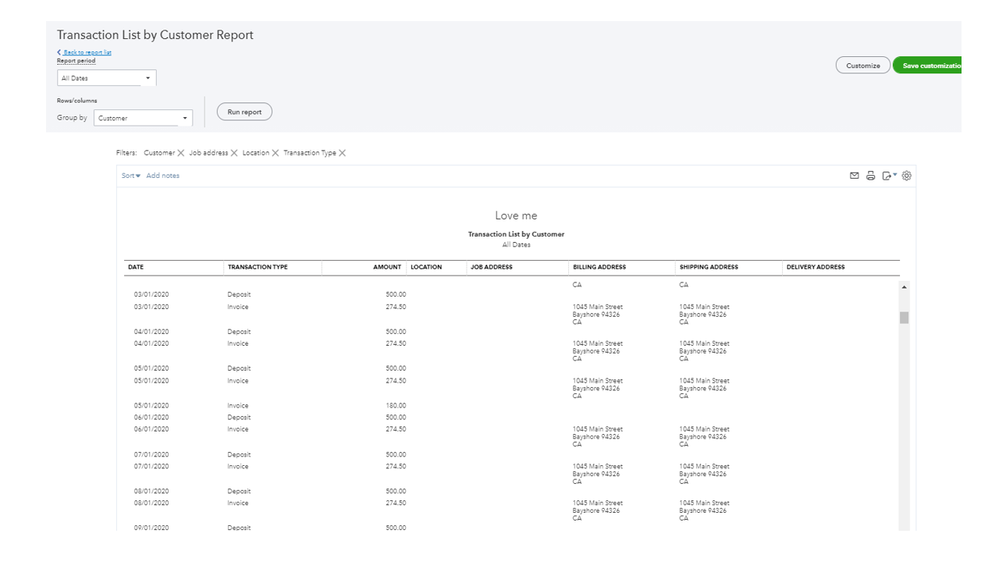The width and height of the screenshot is (999, 562).
Task: Remove the Job address filter X
Action: point(234,153)
